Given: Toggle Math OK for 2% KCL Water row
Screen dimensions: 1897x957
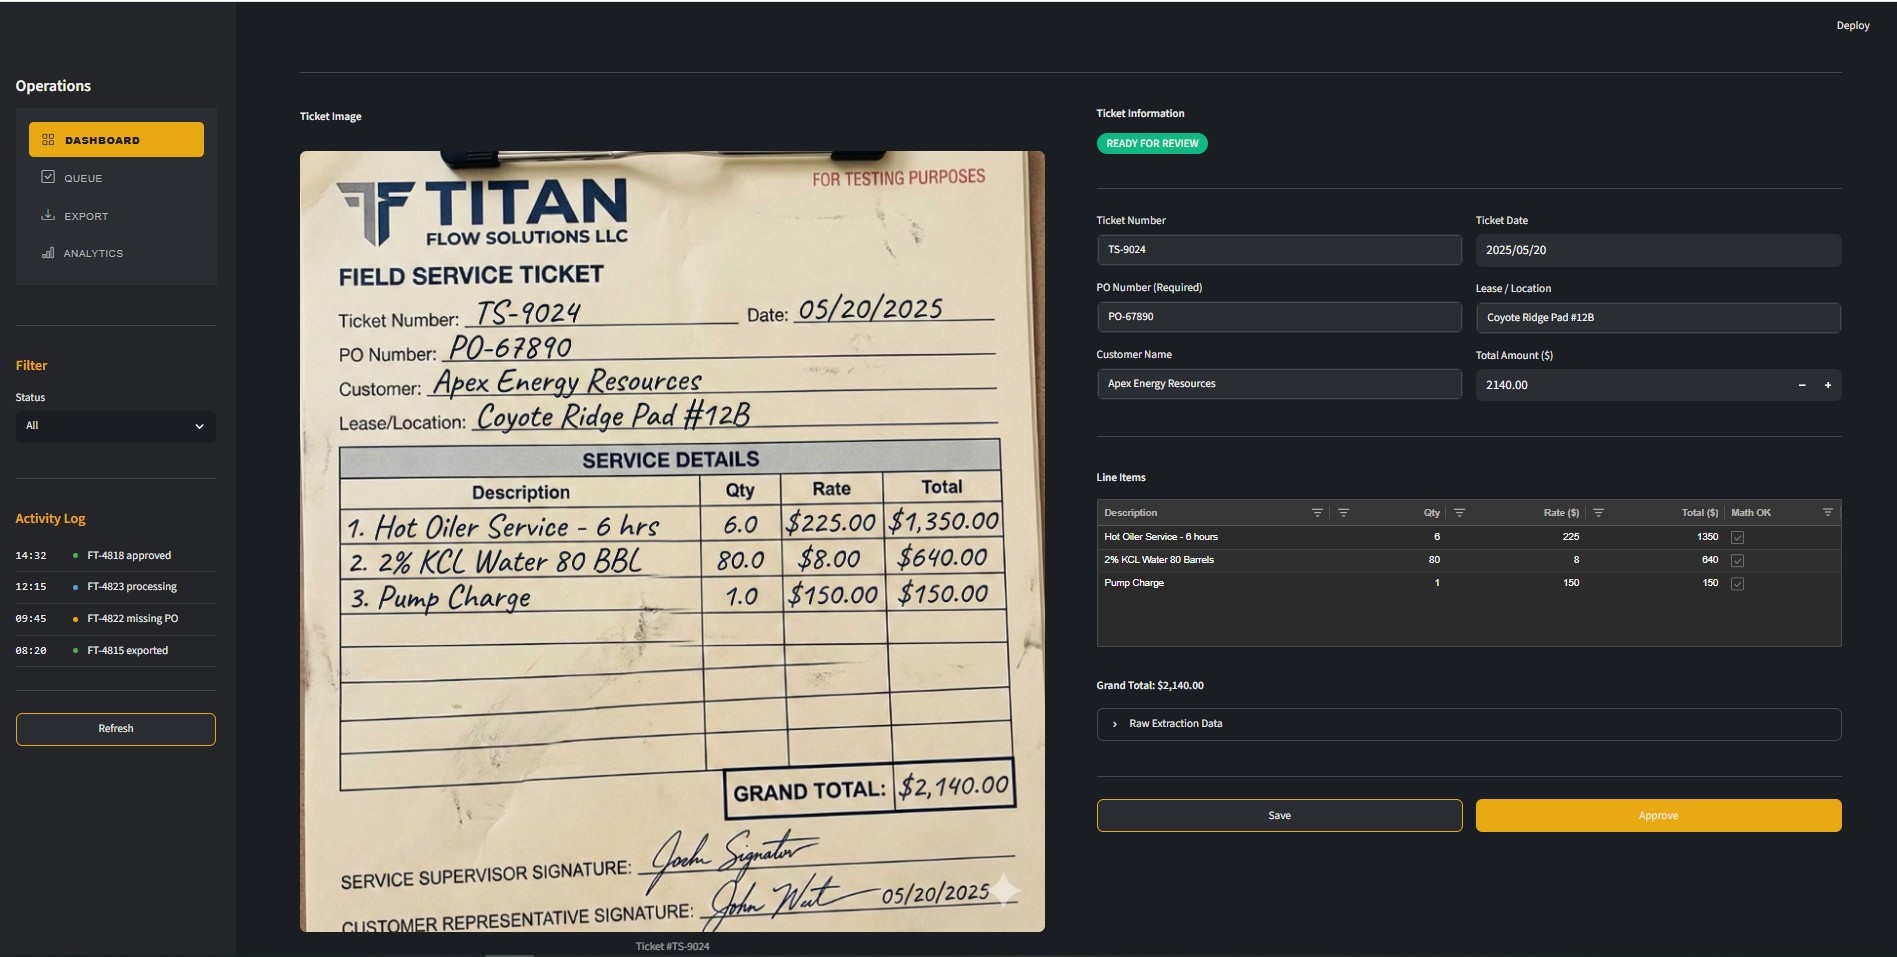Looking at the screenshot, I should 1737,561.
